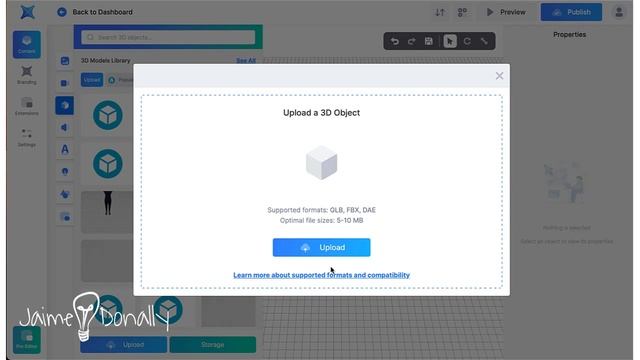The width and height of the screenshot is (640, 360).
Task: Activate the select pointer tool
Action: [x=450, y=41]
